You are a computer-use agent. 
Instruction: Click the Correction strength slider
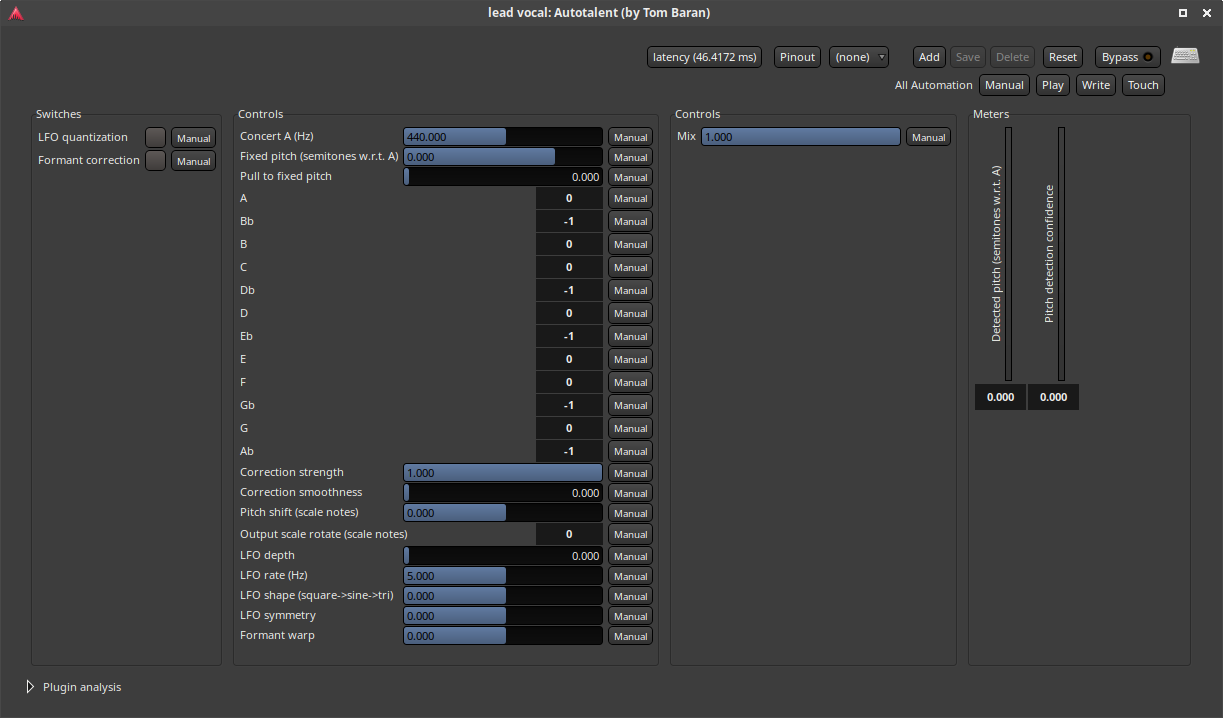click(x=503, y=473)
